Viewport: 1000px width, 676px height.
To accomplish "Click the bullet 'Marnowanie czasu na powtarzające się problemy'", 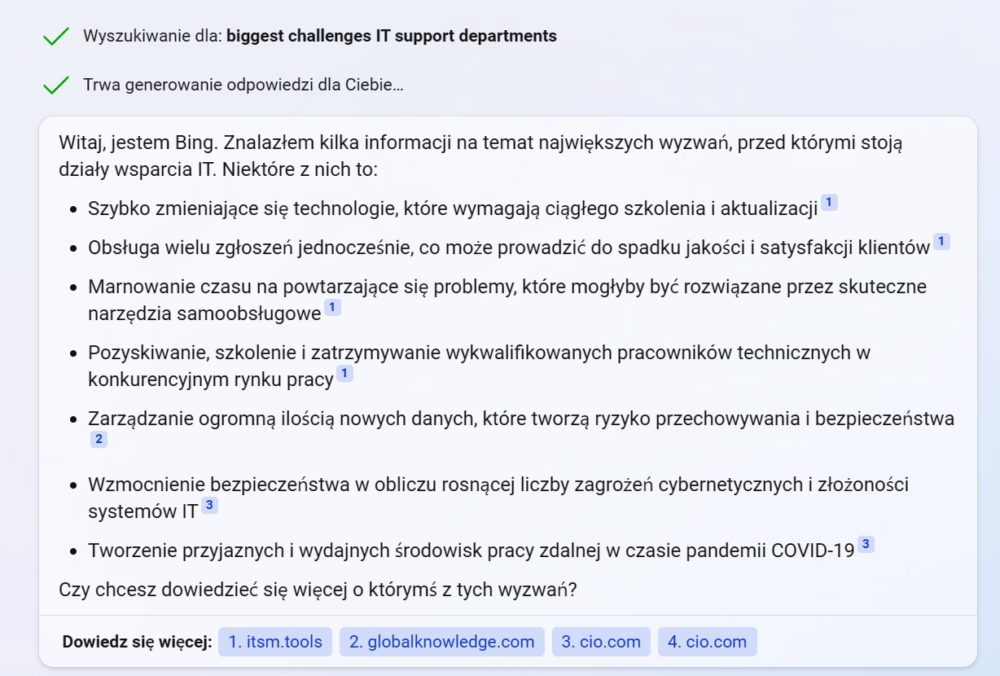I will pyautogui.click(x=507, y=300).
